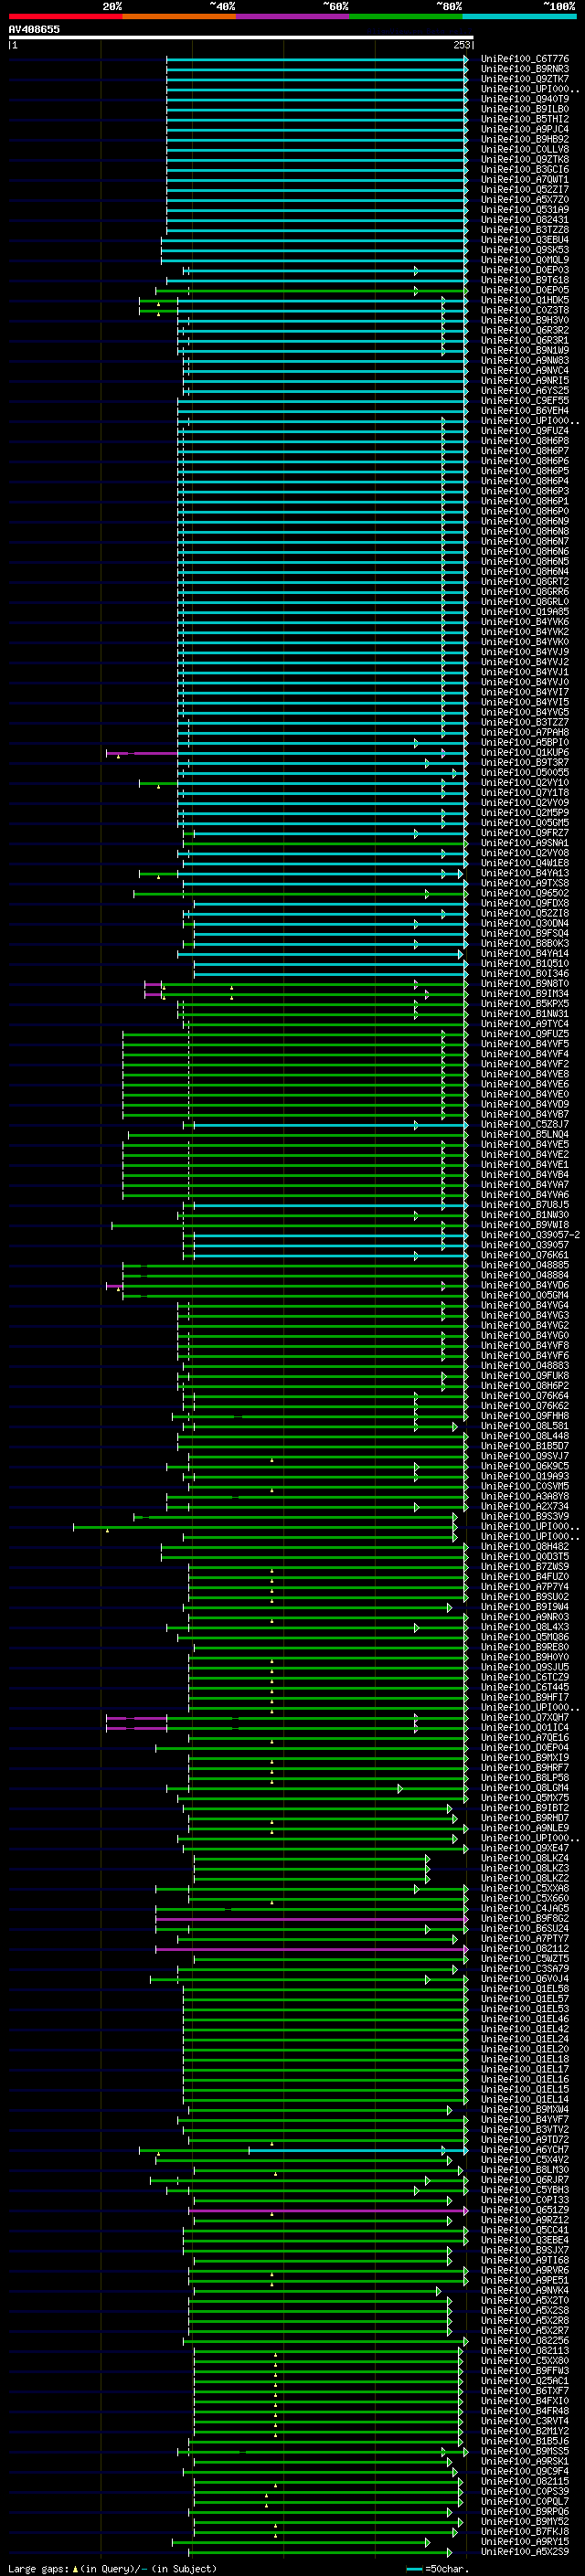585x2576 pixels.
Task: Click the UniRef100_C5X660 label
Action: (x=525, y=1898)
